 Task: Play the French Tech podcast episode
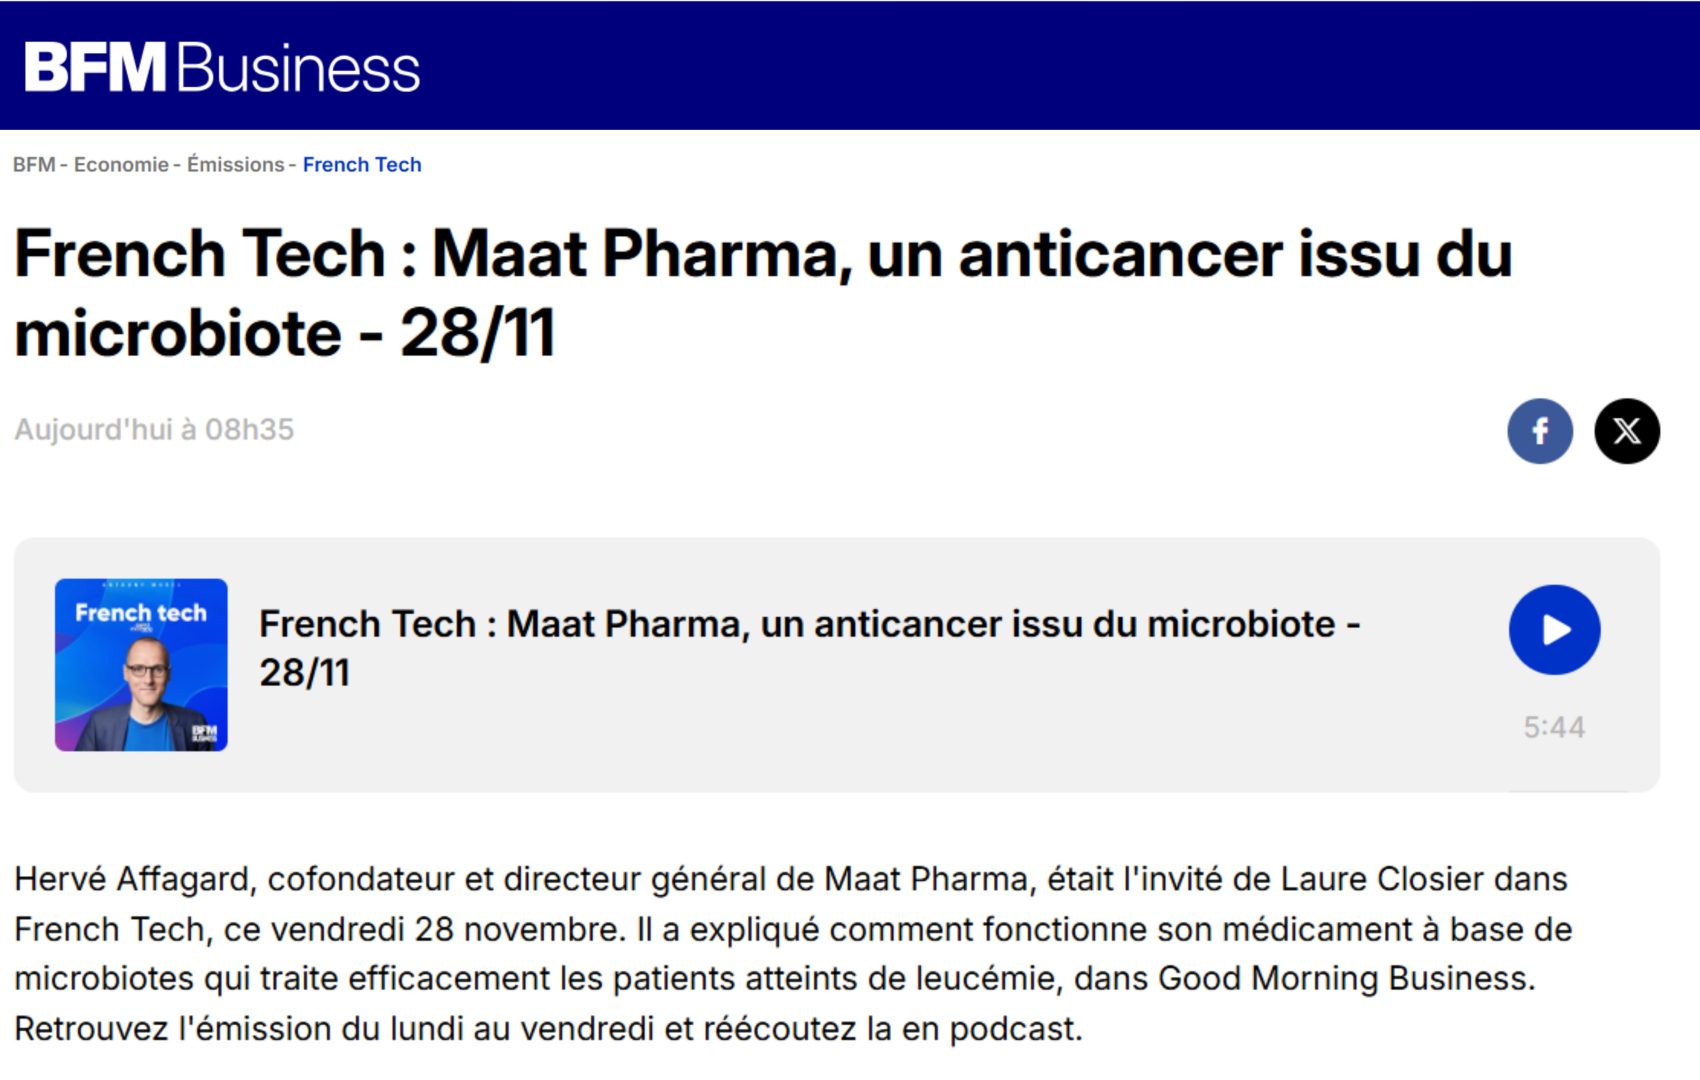tap(1554, 630)
